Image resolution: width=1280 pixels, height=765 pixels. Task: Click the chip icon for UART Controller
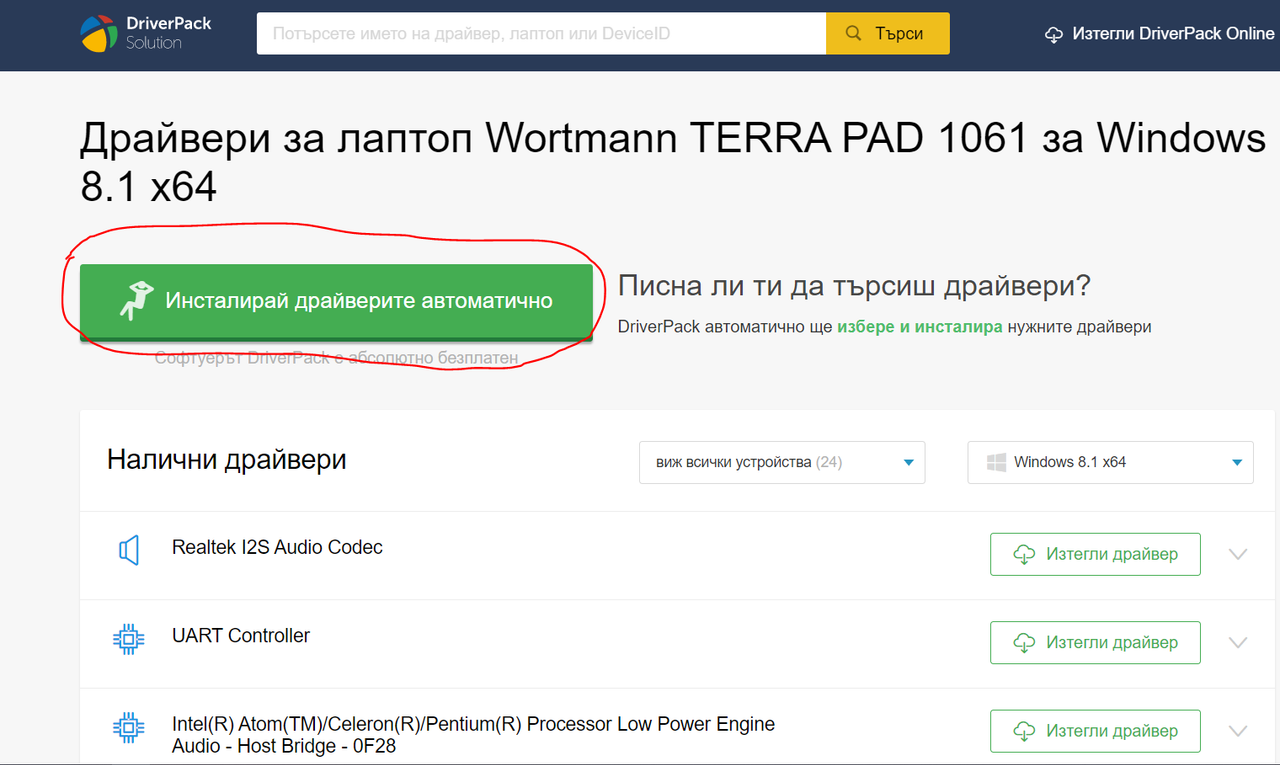pyautogui.click(x=128, y=639)
